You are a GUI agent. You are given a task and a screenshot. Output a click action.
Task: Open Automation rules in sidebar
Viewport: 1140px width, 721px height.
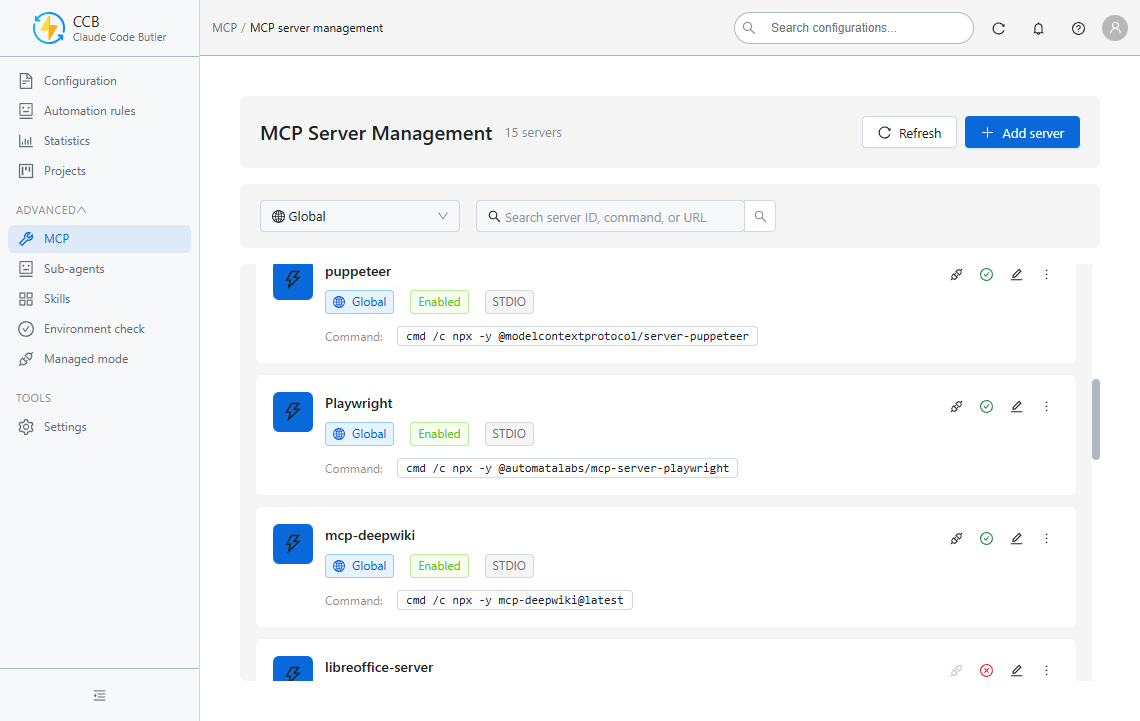tap(100, 110)
